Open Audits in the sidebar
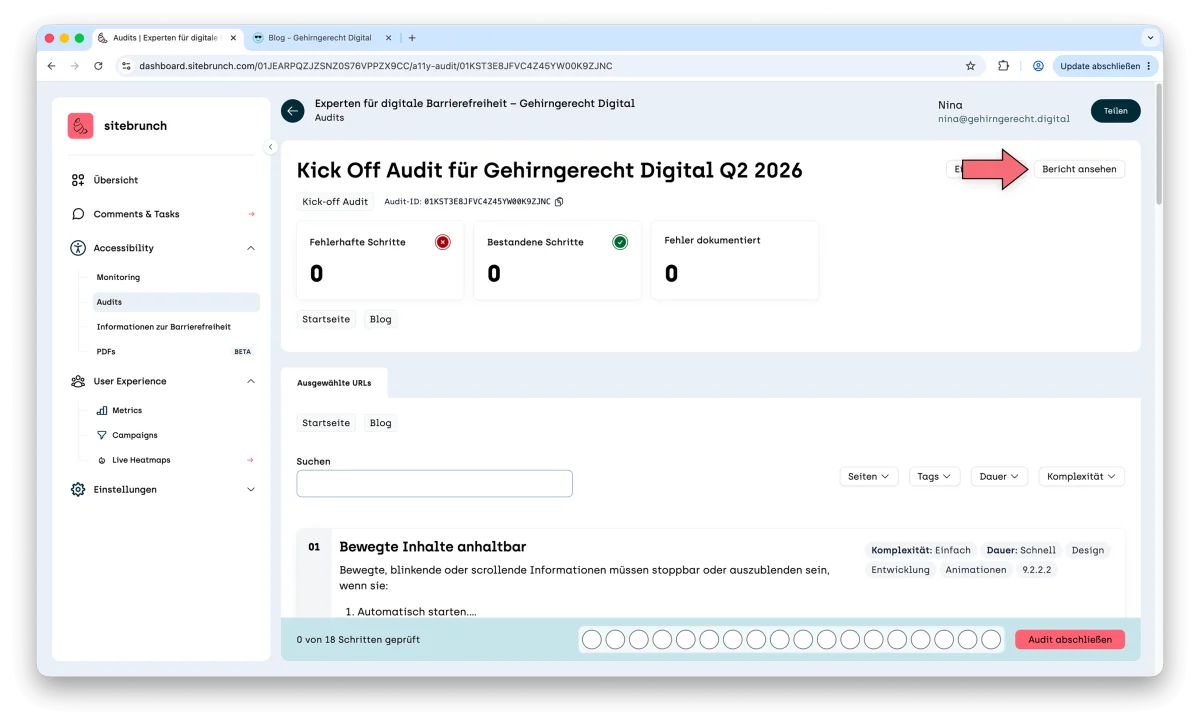The width and height of the screenshot is (1200, 725). coord(176,302)
